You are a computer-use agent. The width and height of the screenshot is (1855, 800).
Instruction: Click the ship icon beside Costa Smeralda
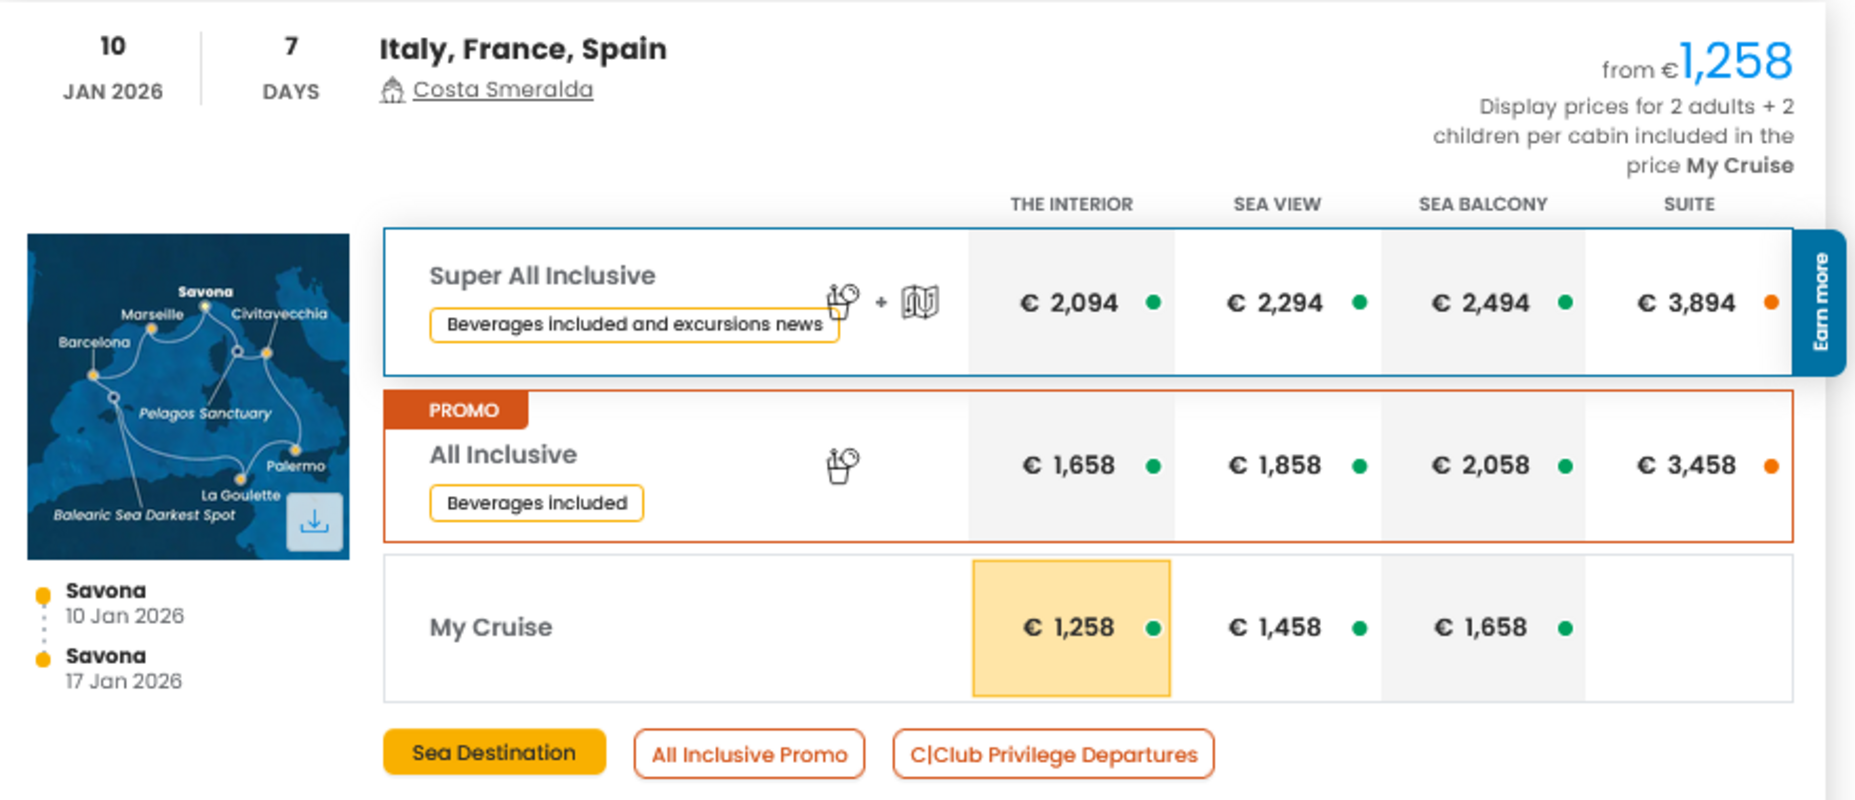tap(392, 90)
